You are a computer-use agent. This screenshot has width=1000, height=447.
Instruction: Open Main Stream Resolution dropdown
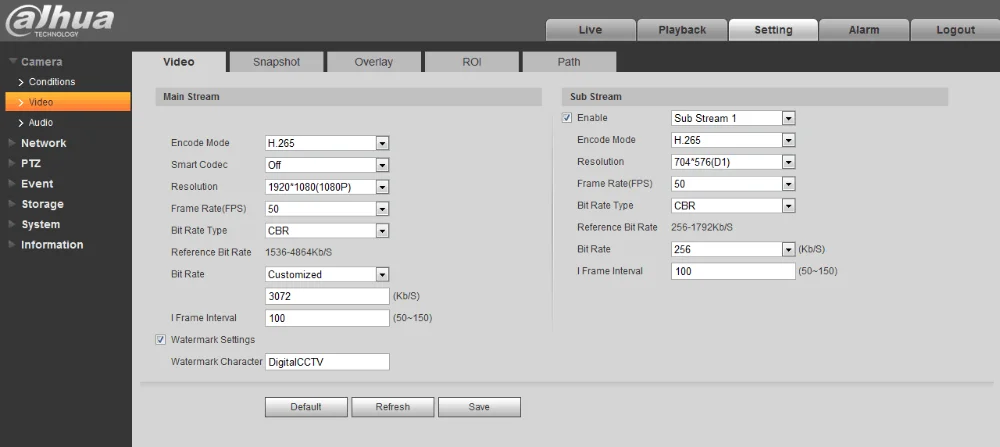pos(327,187)
